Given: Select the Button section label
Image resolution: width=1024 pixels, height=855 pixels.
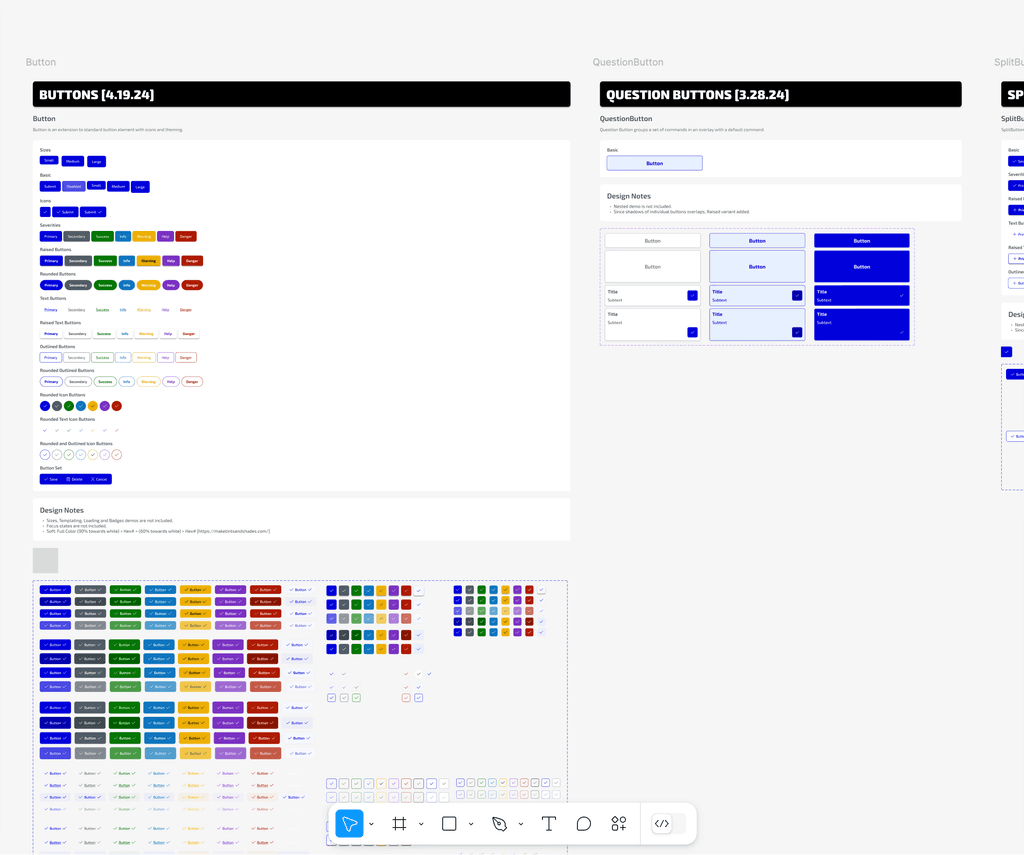Looking at the screenshot, I should pyautogui.click(x=40, y=62).
